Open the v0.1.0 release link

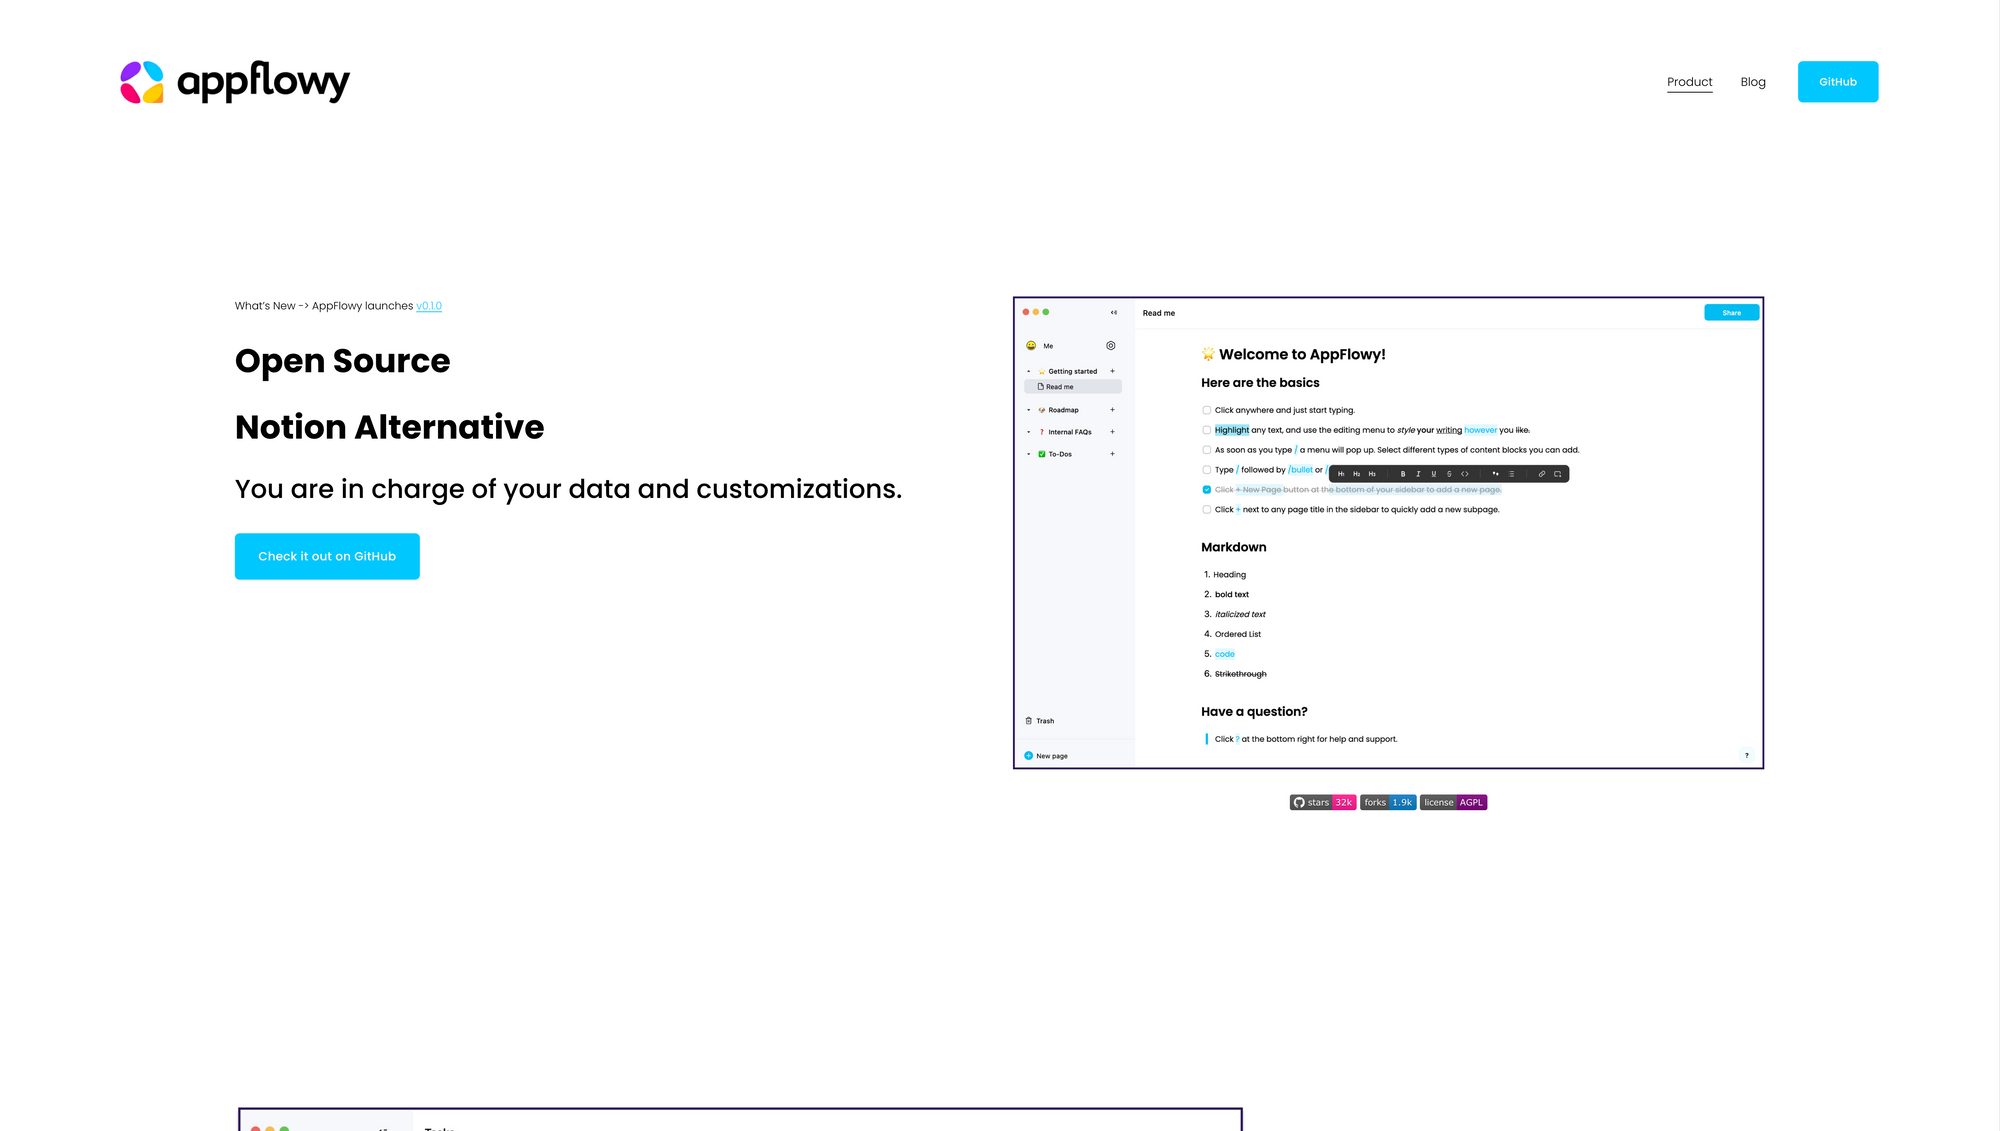pos(429,306)
